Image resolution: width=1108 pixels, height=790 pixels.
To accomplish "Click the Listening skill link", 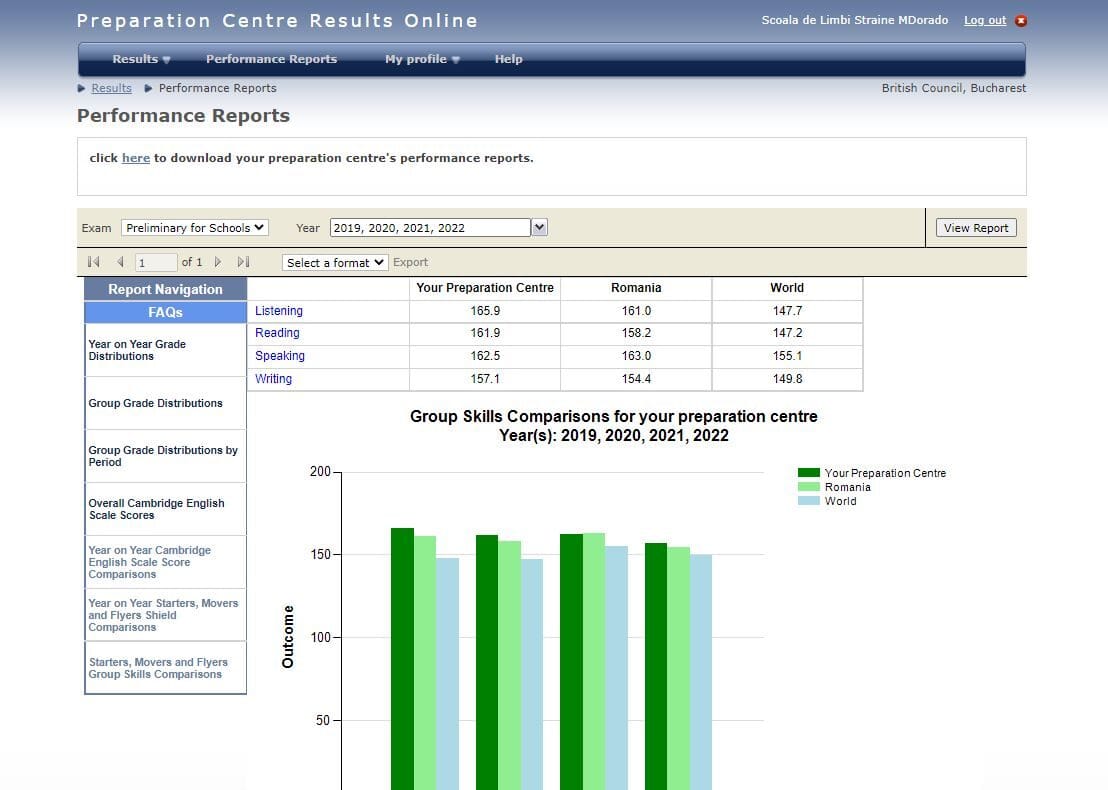I will (x=278, y=311).
